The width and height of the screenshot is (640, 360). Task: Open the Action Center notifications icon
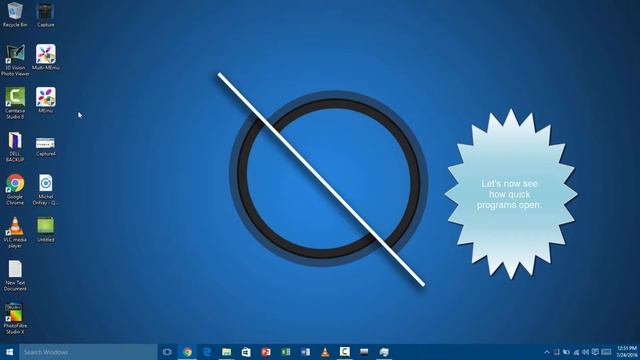596,352
